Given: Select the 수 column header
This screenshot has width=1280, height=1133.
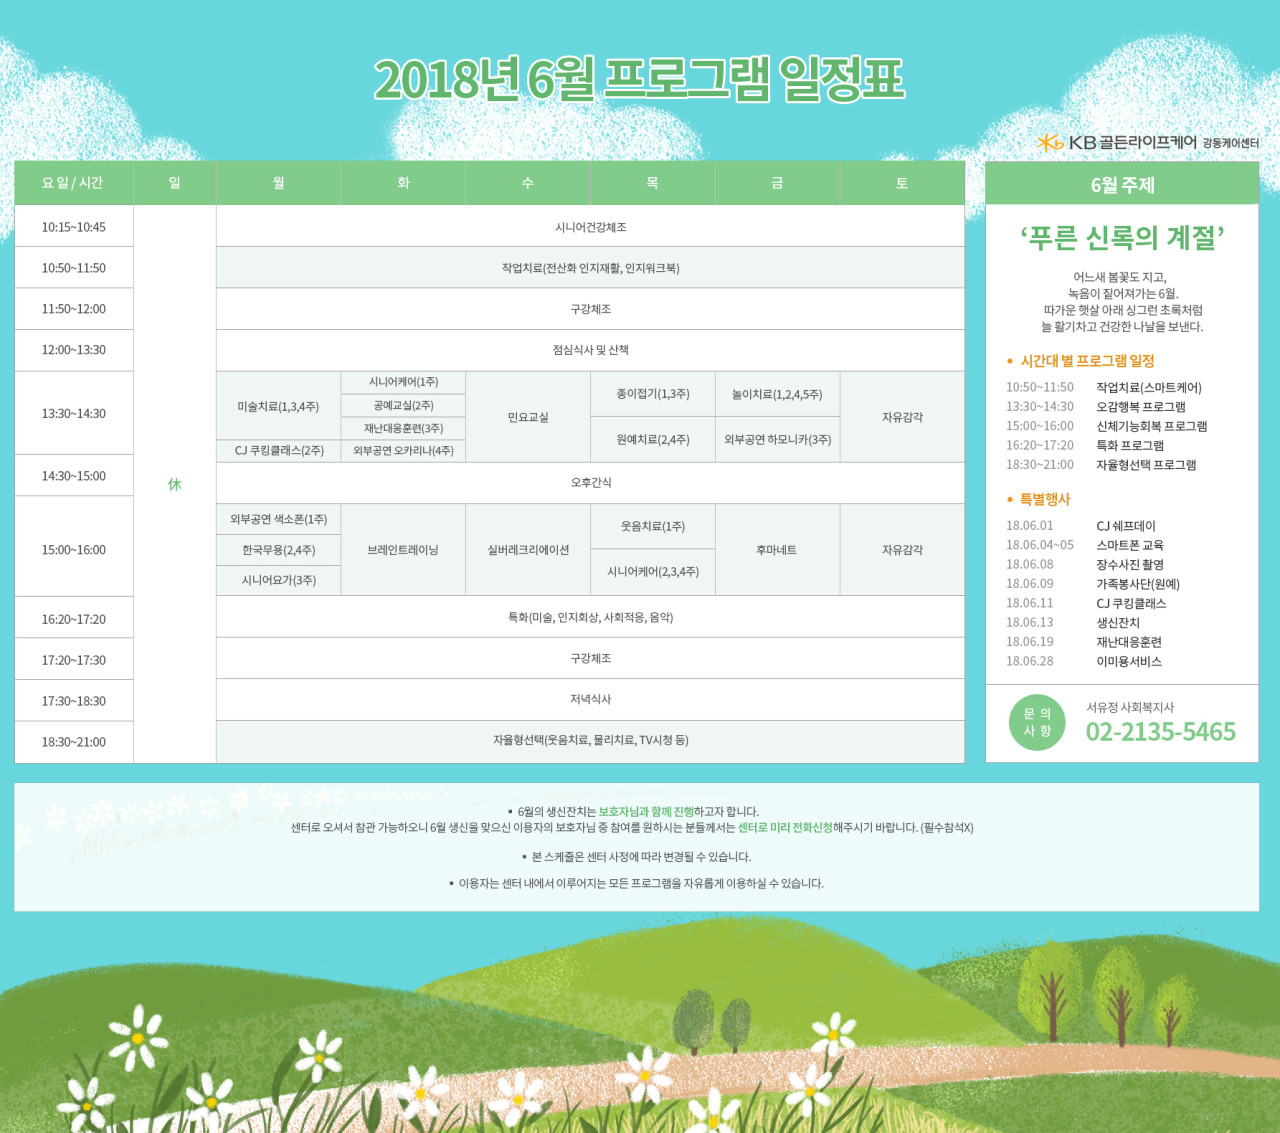Looking at the screenshot, I should tap(527, 183).
